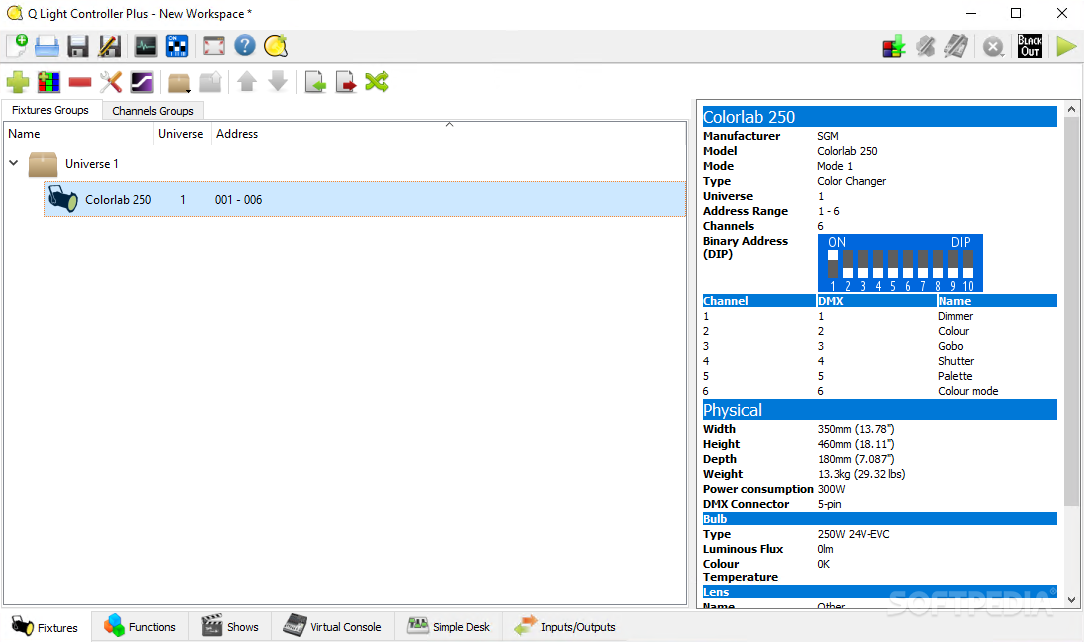This screenshot has height=642, width=1084.
Task: Click address cell 001 - 006
Action: coord(239,200)
